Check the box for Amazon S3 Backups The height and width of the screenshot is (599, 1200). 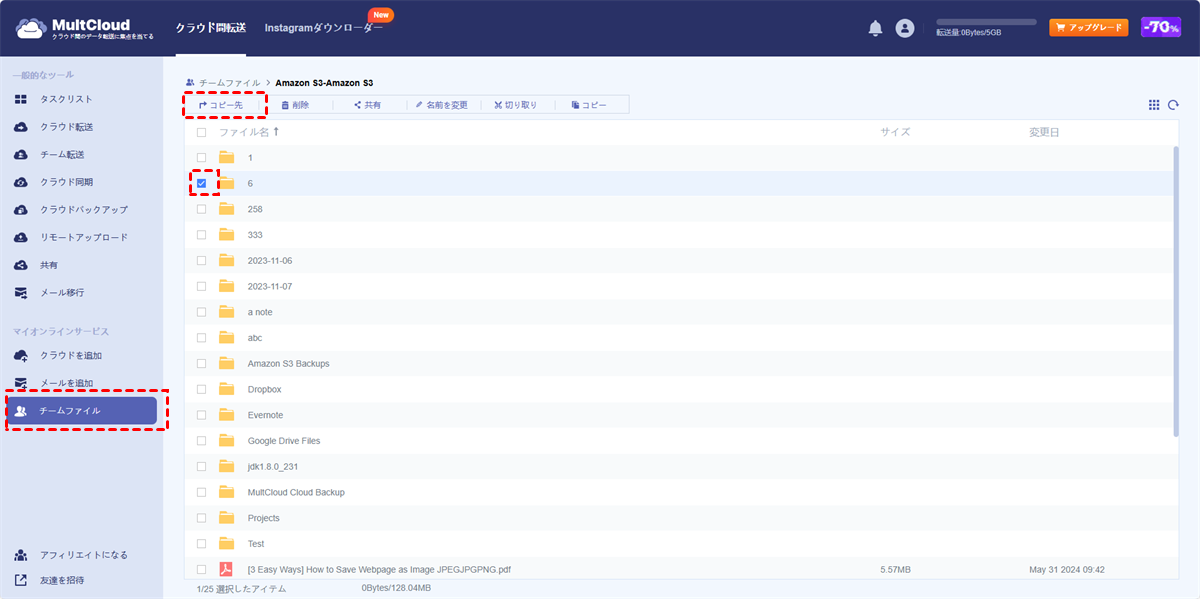(201, 364)
